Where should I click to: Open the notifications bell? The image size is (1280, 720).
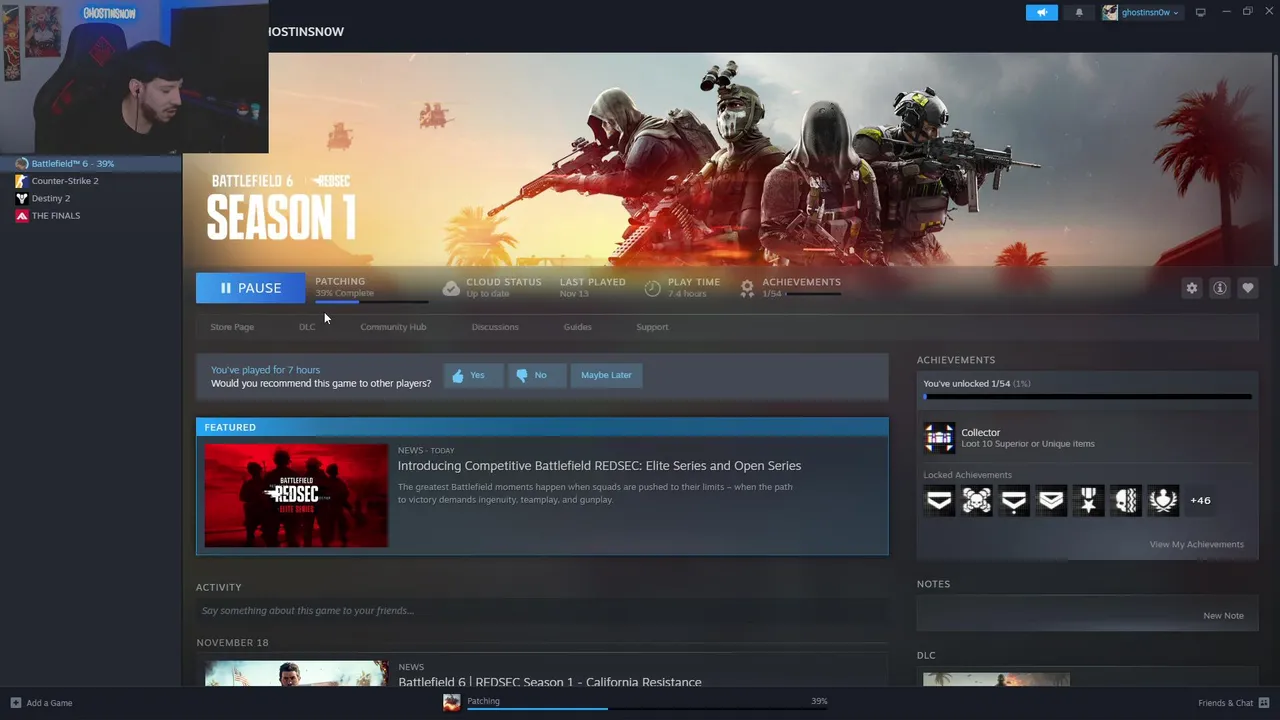click(1079, 12)
